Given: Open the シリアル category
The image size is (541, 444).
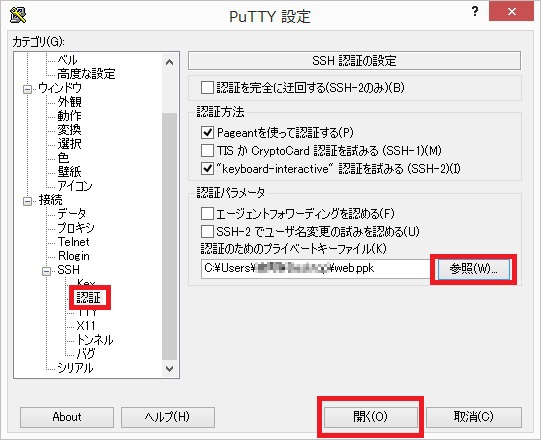Looking at the screenshot, I should 75,368.
